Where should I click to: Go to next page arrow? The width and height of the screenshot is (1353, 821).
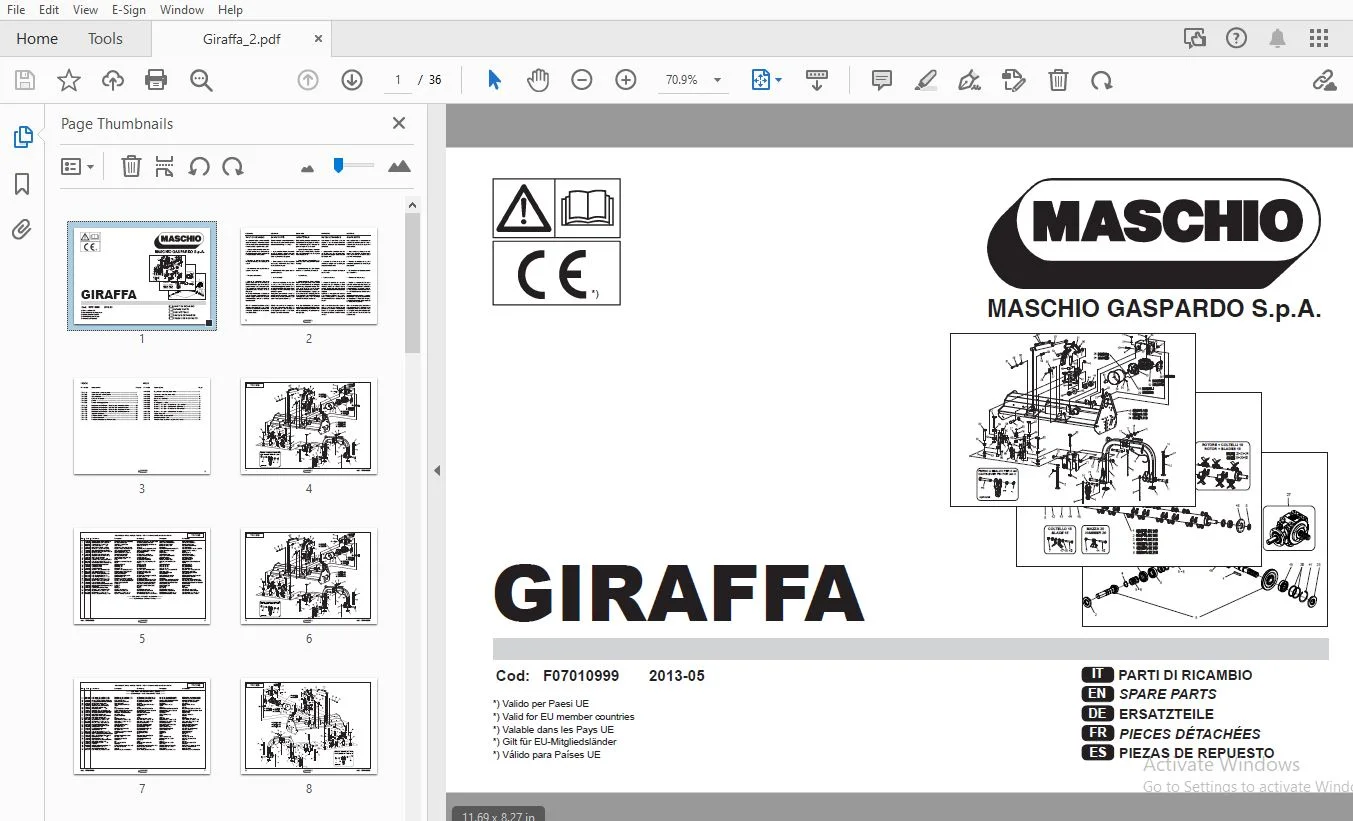tap(352, 80)
